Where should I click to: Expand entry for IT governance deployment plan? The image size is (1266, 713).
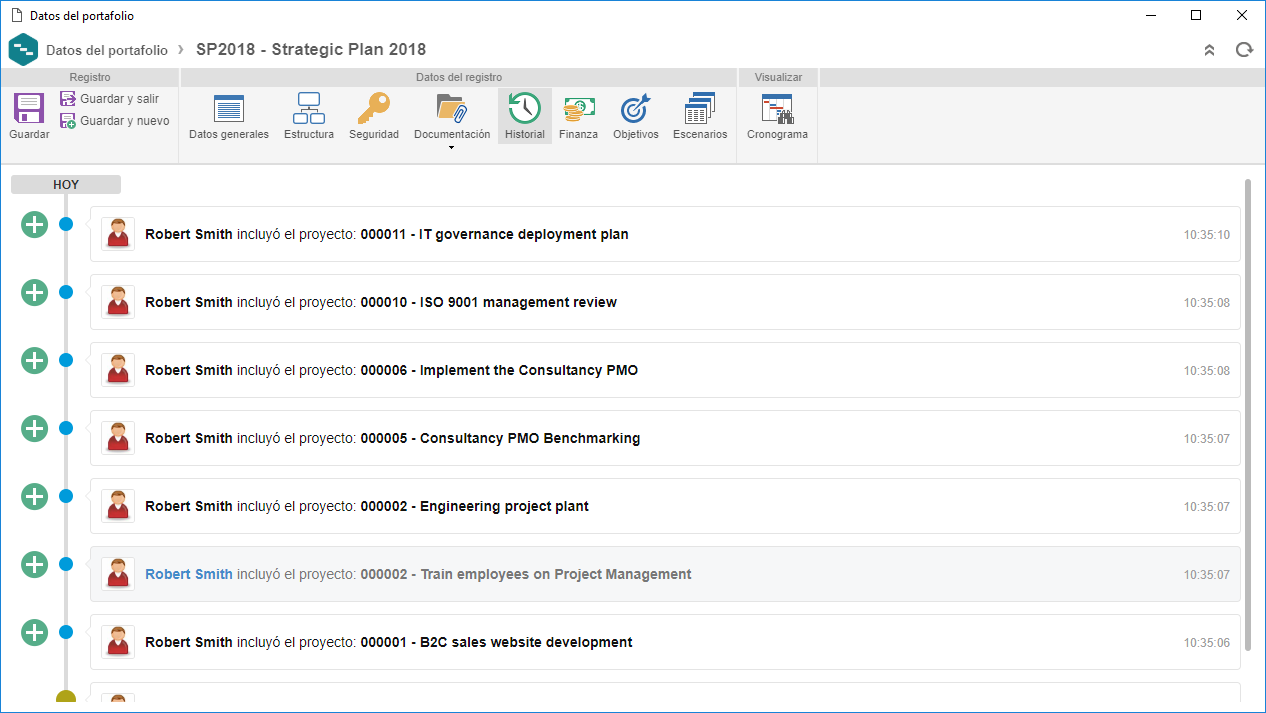35,225
